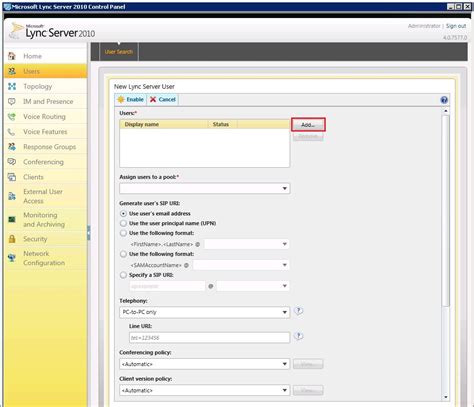Select Use the user principal name (UPN)
The height and width of the screenshot is (407, 474).
click(x=123, y=223)
